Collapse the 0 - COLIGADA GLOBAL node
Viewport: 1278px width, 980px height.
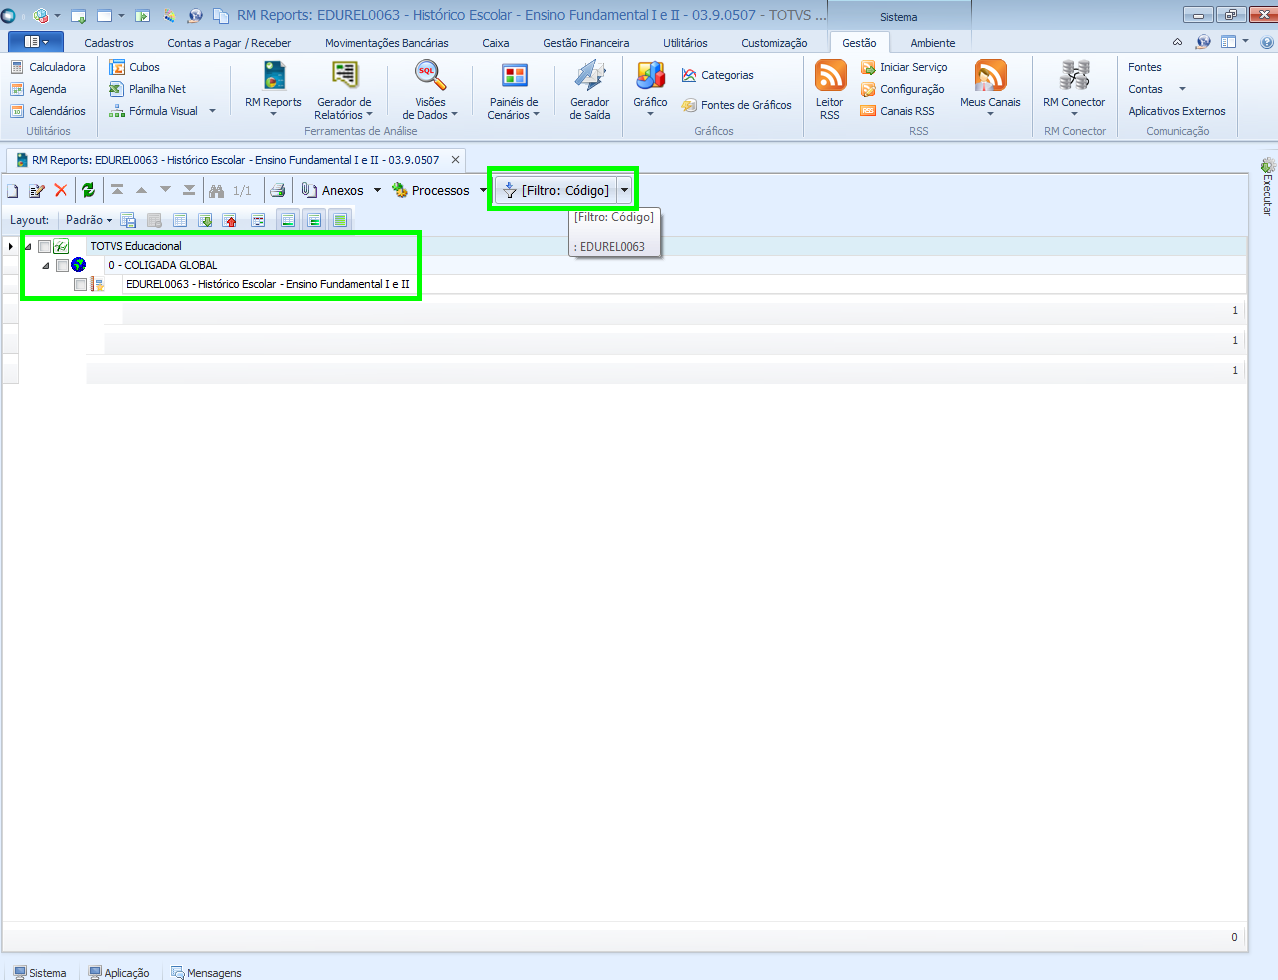click(46, 265)
